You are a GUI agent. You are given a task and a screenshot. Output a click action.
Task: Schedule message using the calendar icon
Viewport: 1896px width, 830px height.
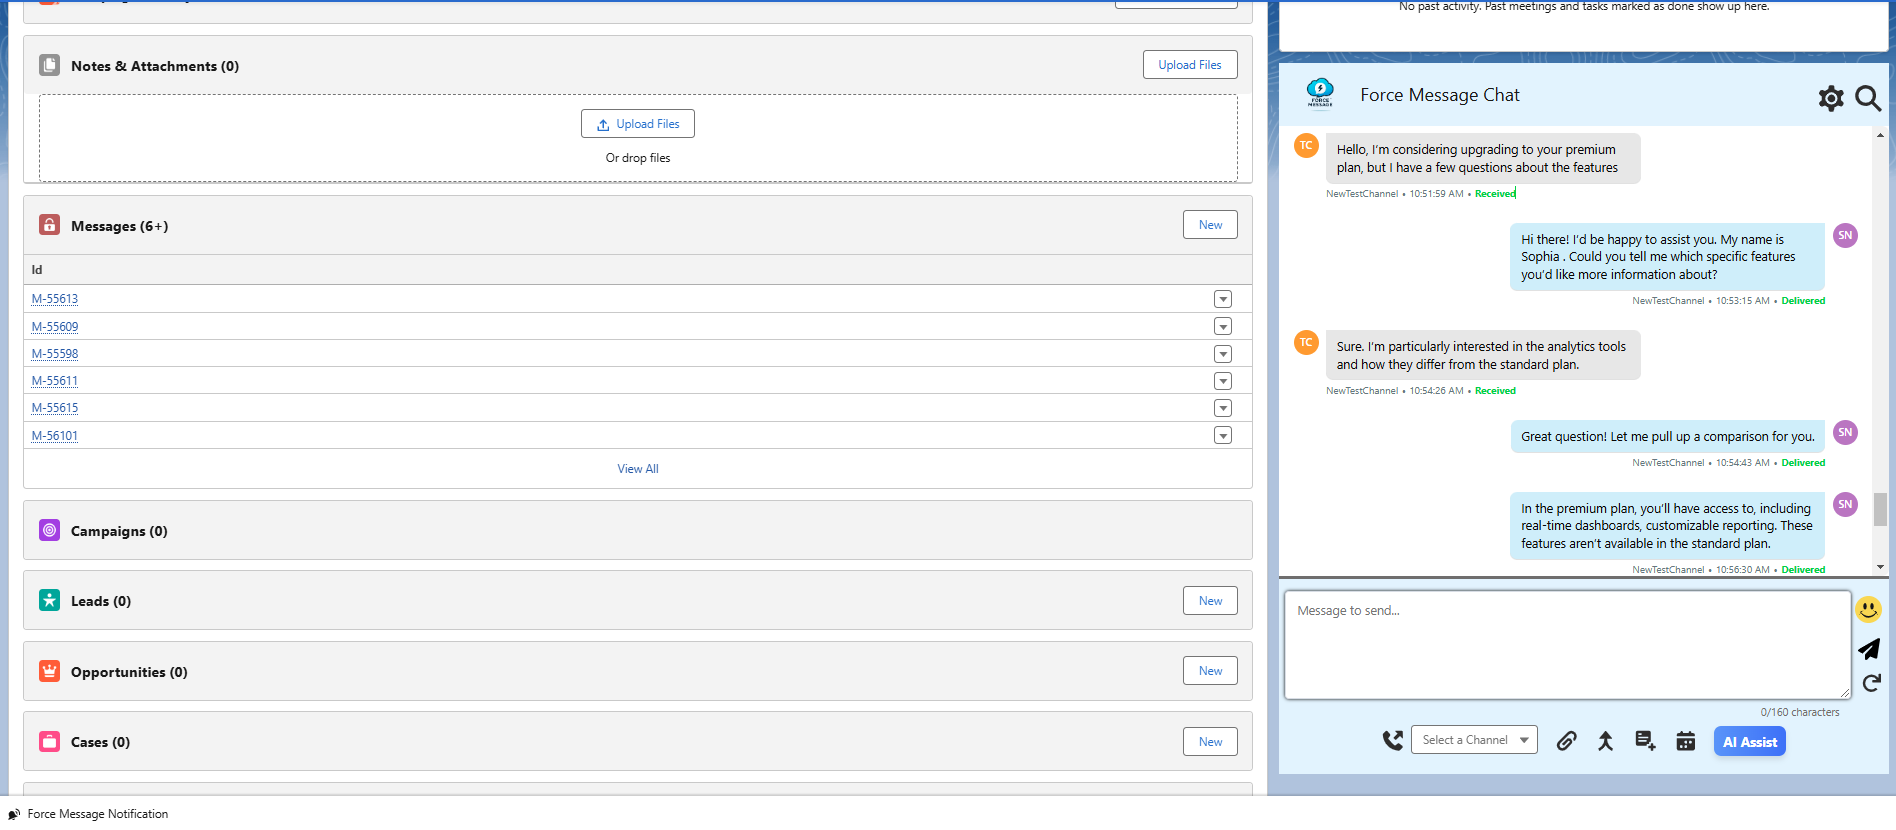point(1685,741)
